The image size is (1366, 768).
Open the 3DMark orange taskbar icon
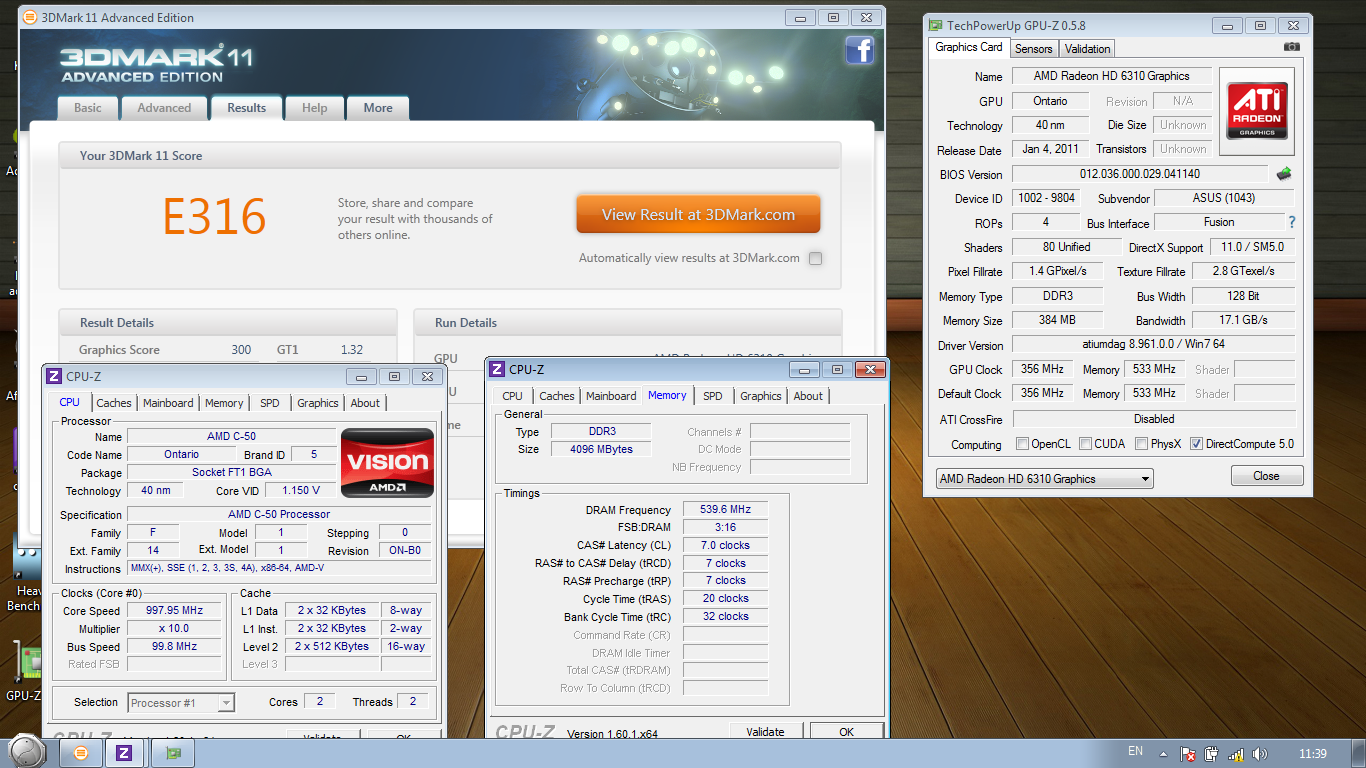tap(81, 752)
